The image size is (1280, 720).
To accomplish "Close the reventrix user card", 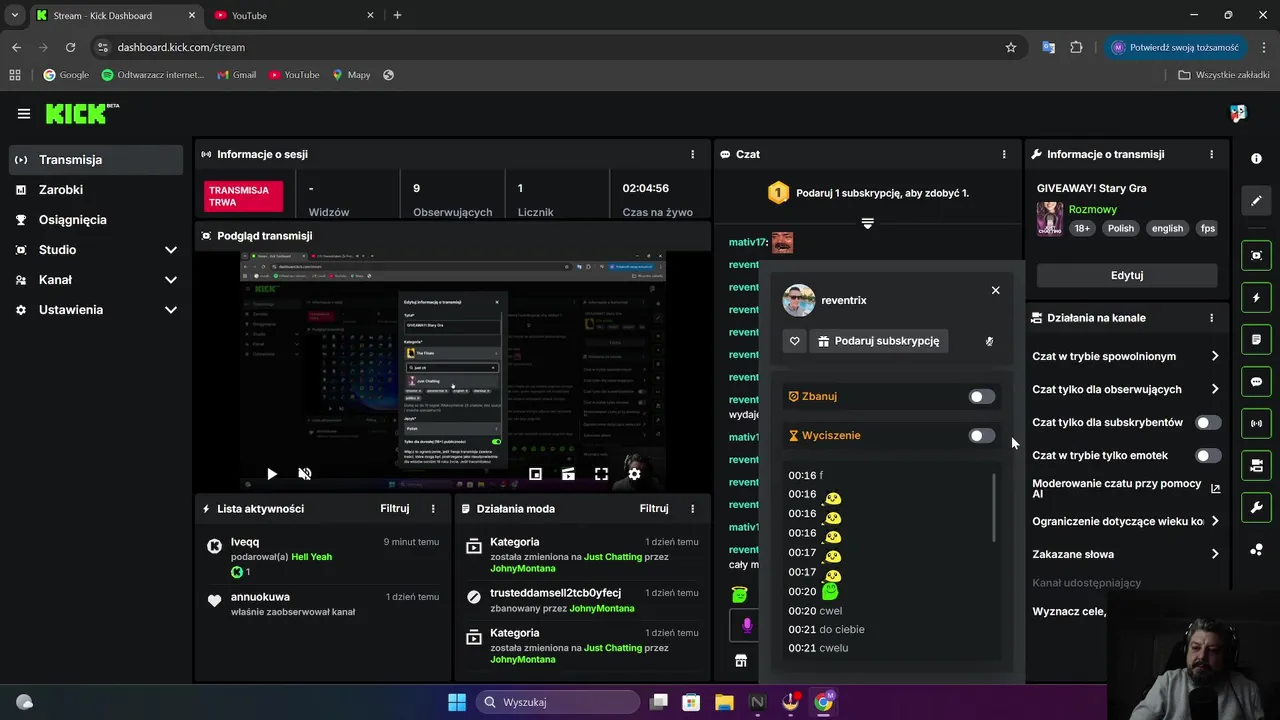I will pos(995,290).
